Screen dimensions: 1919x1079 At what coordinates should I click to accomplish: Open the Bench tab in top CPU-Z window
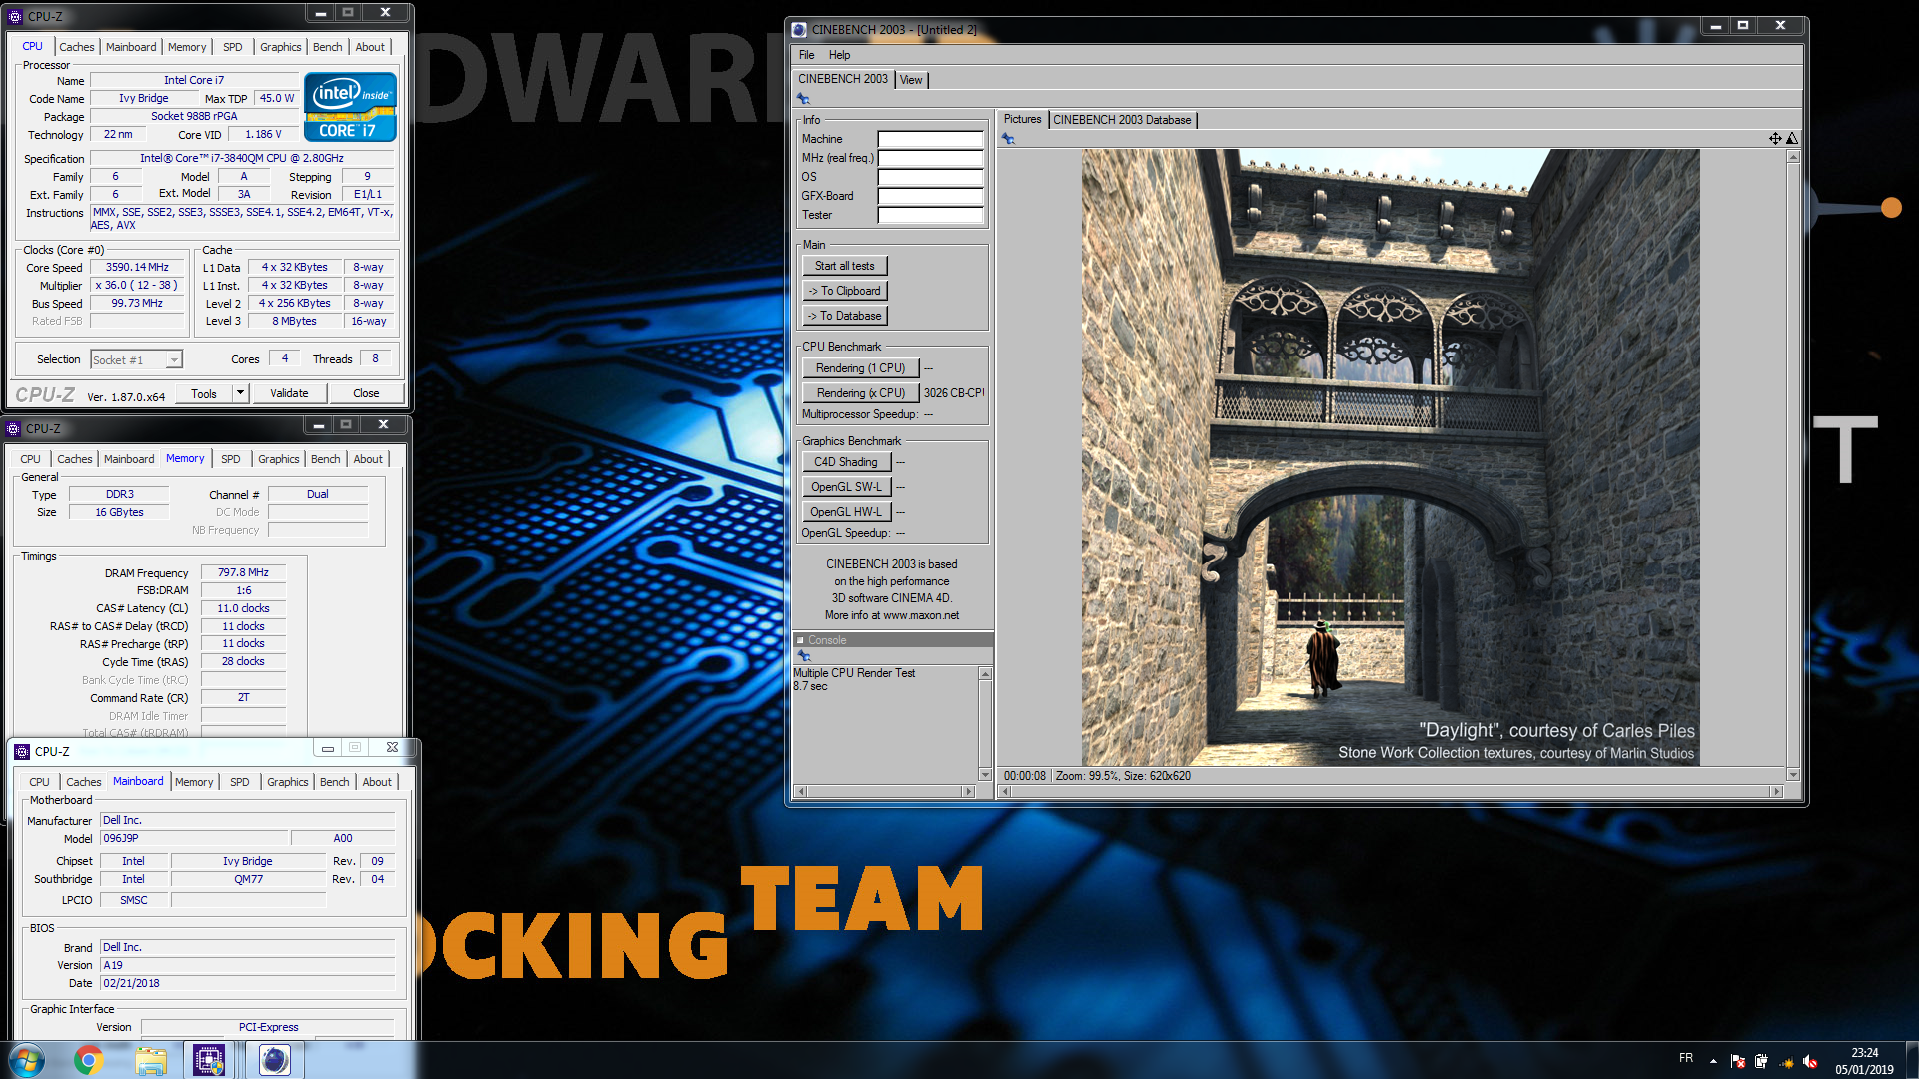(327, 47)
